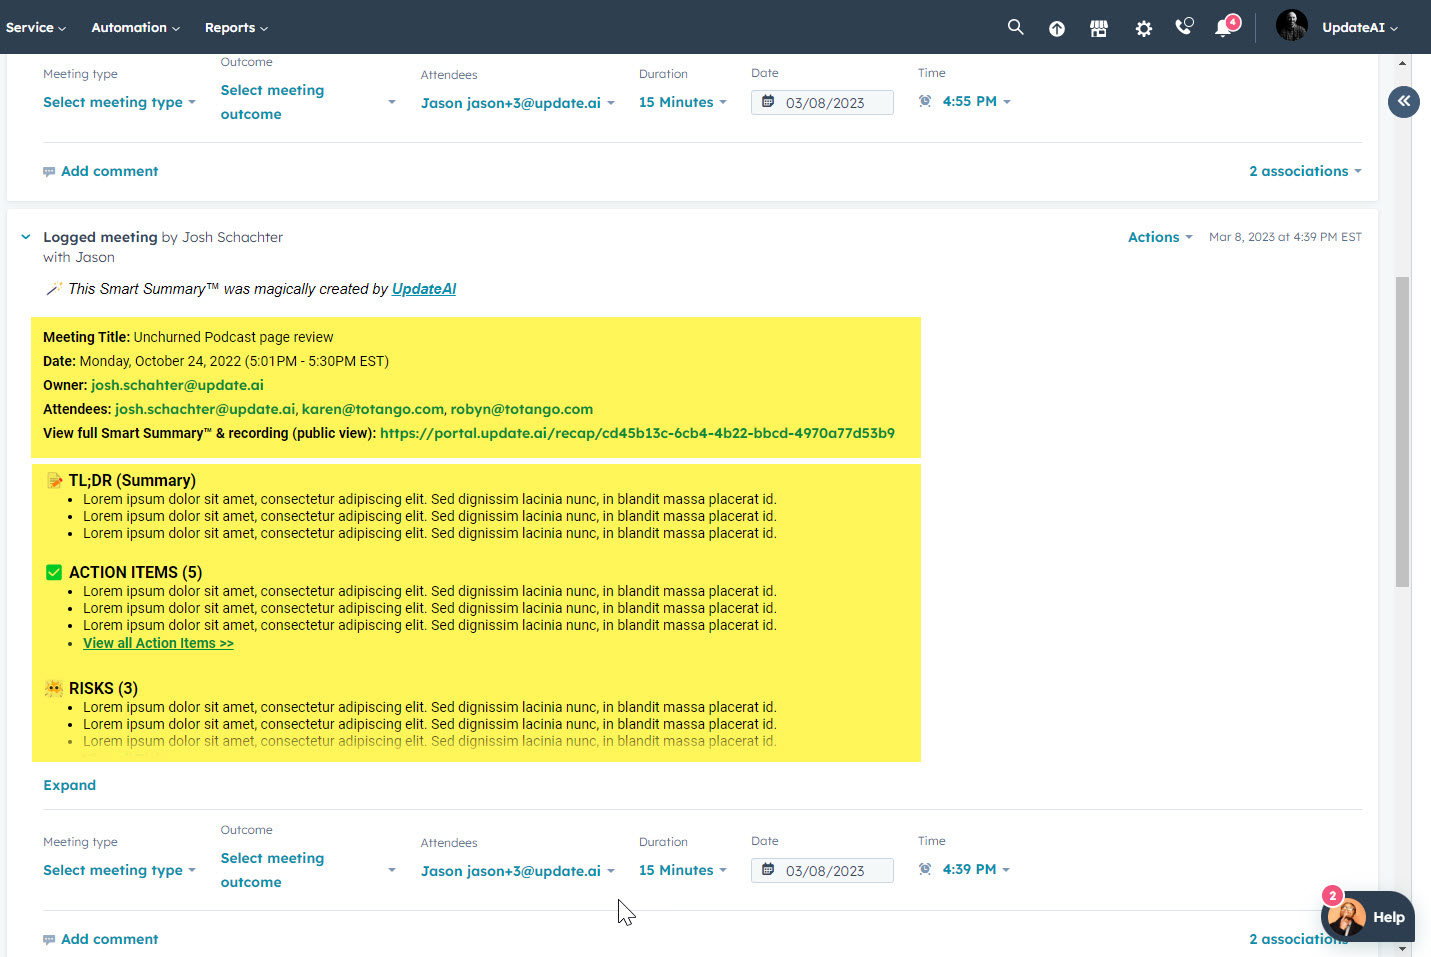The height and width of the screenshot is (957, 1431).
Task: Open Service menu
Action: 36,27
